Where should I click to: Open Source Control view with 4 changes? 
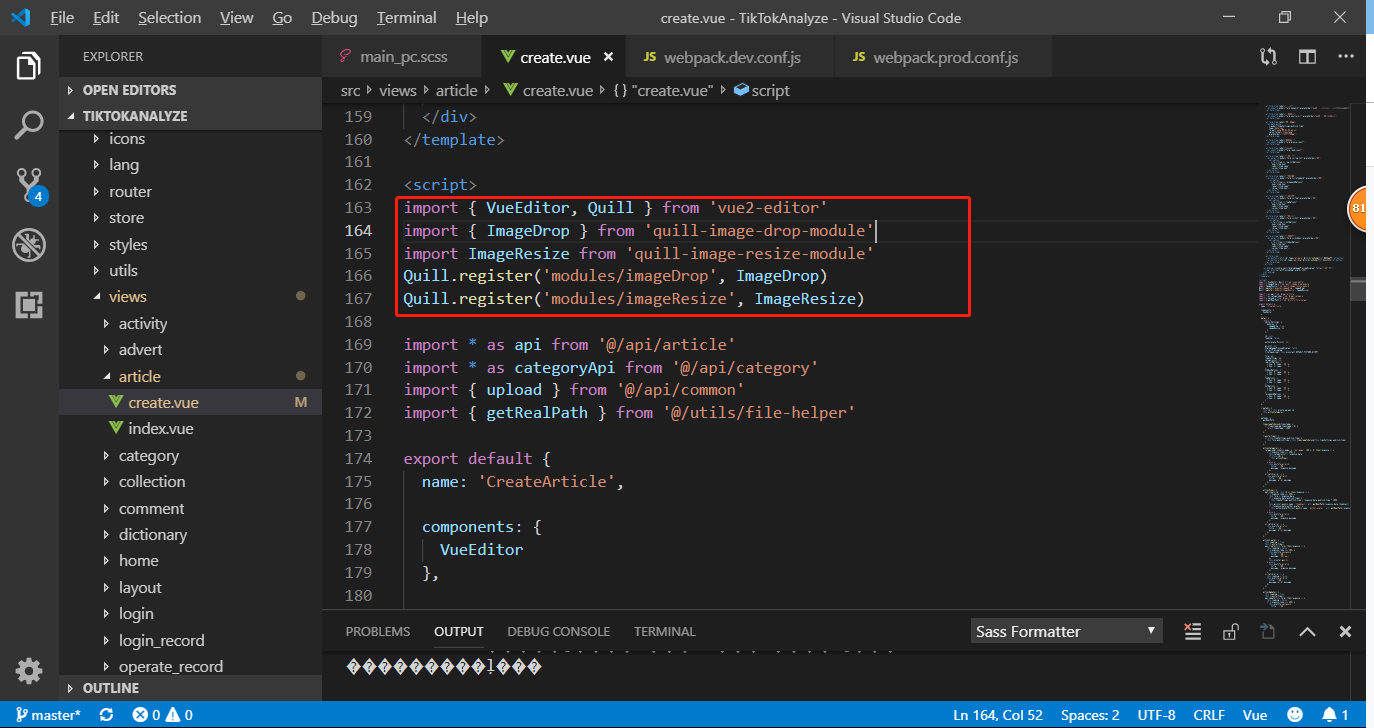click(29, 186)
